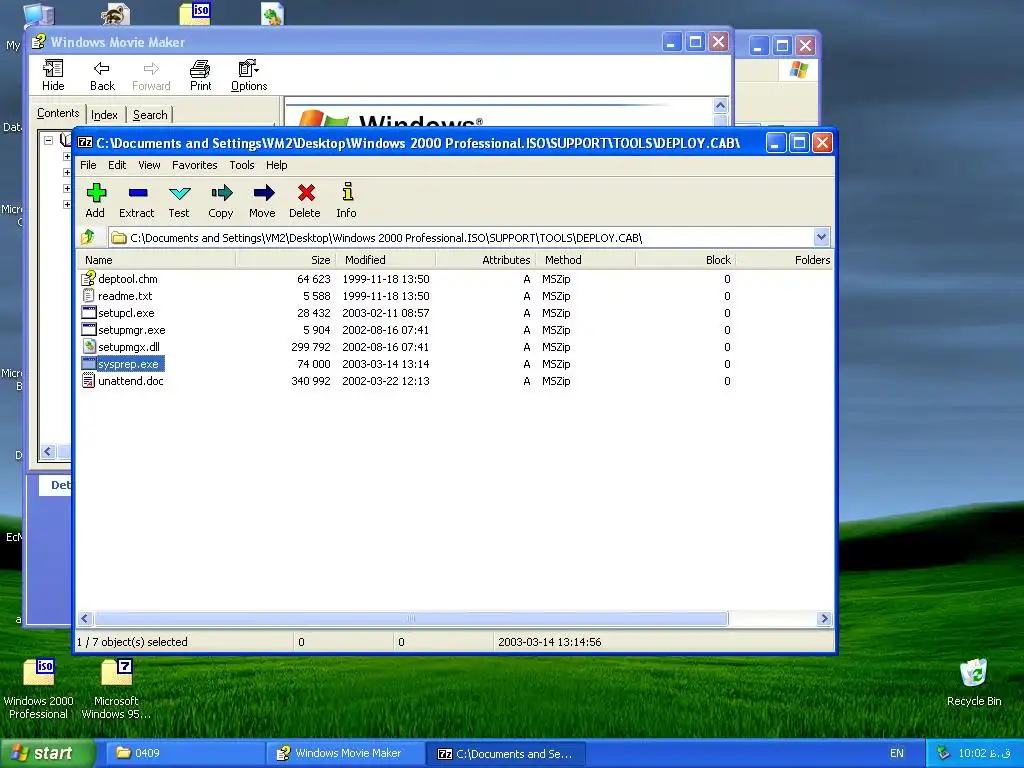This screenshot has width=1024, height=768.
Task: Collapse the top tree node in Contents pane
Action: 48,140
